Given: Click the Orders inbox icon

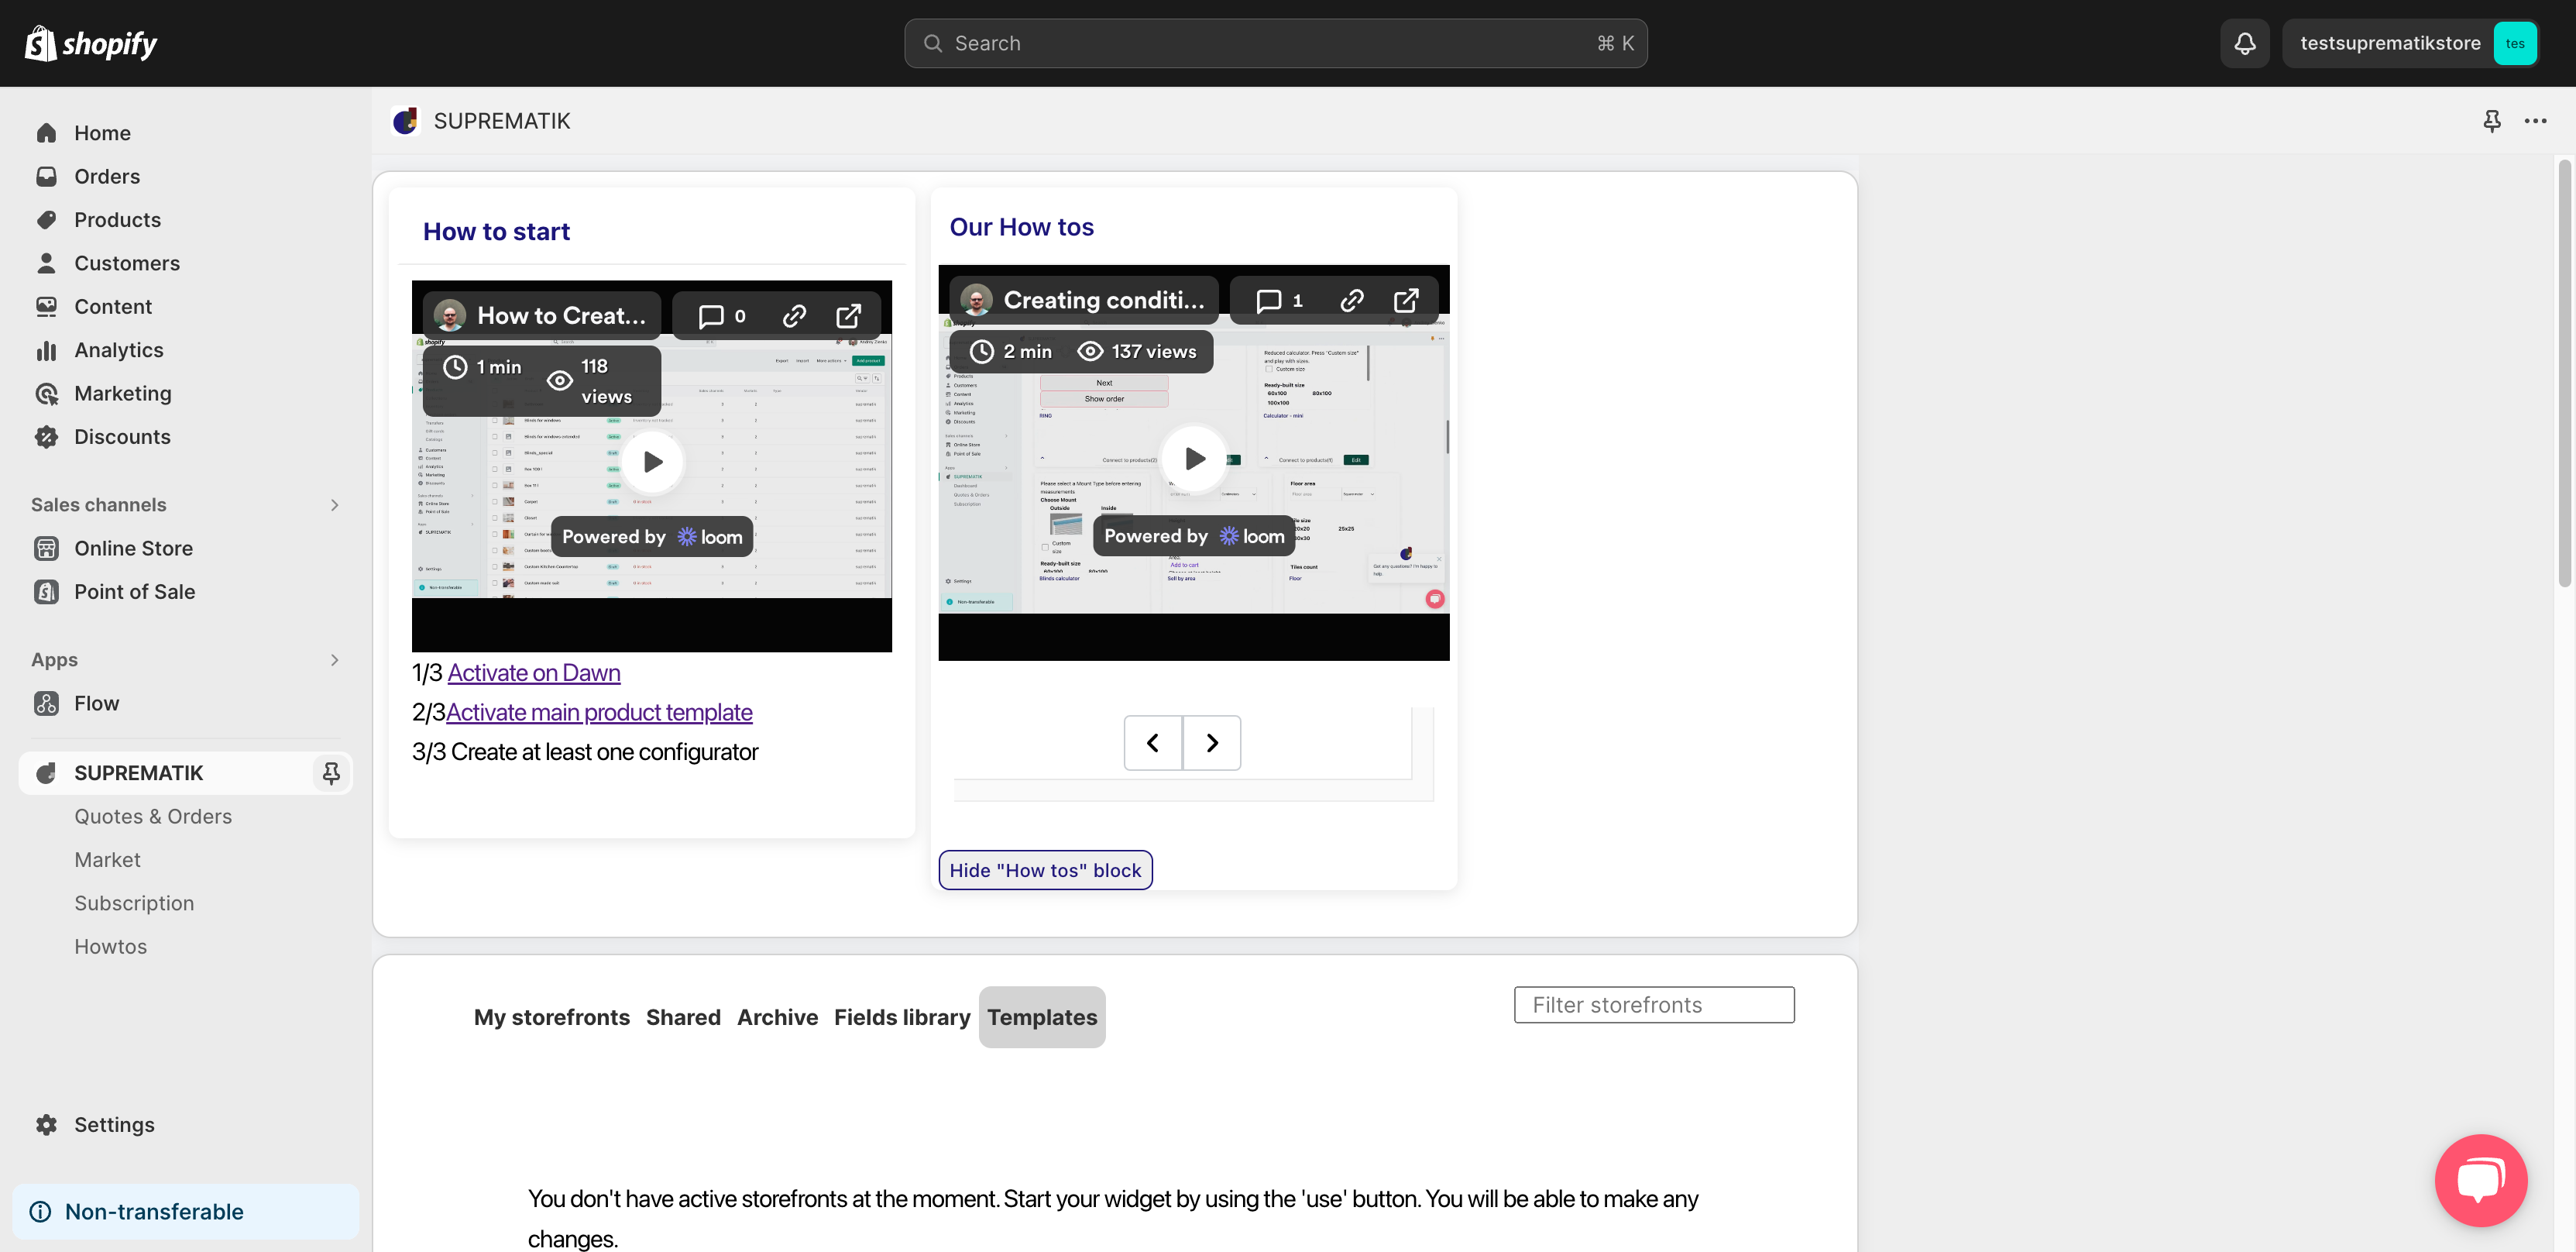Looking at the screenshot, I should 46,176.
